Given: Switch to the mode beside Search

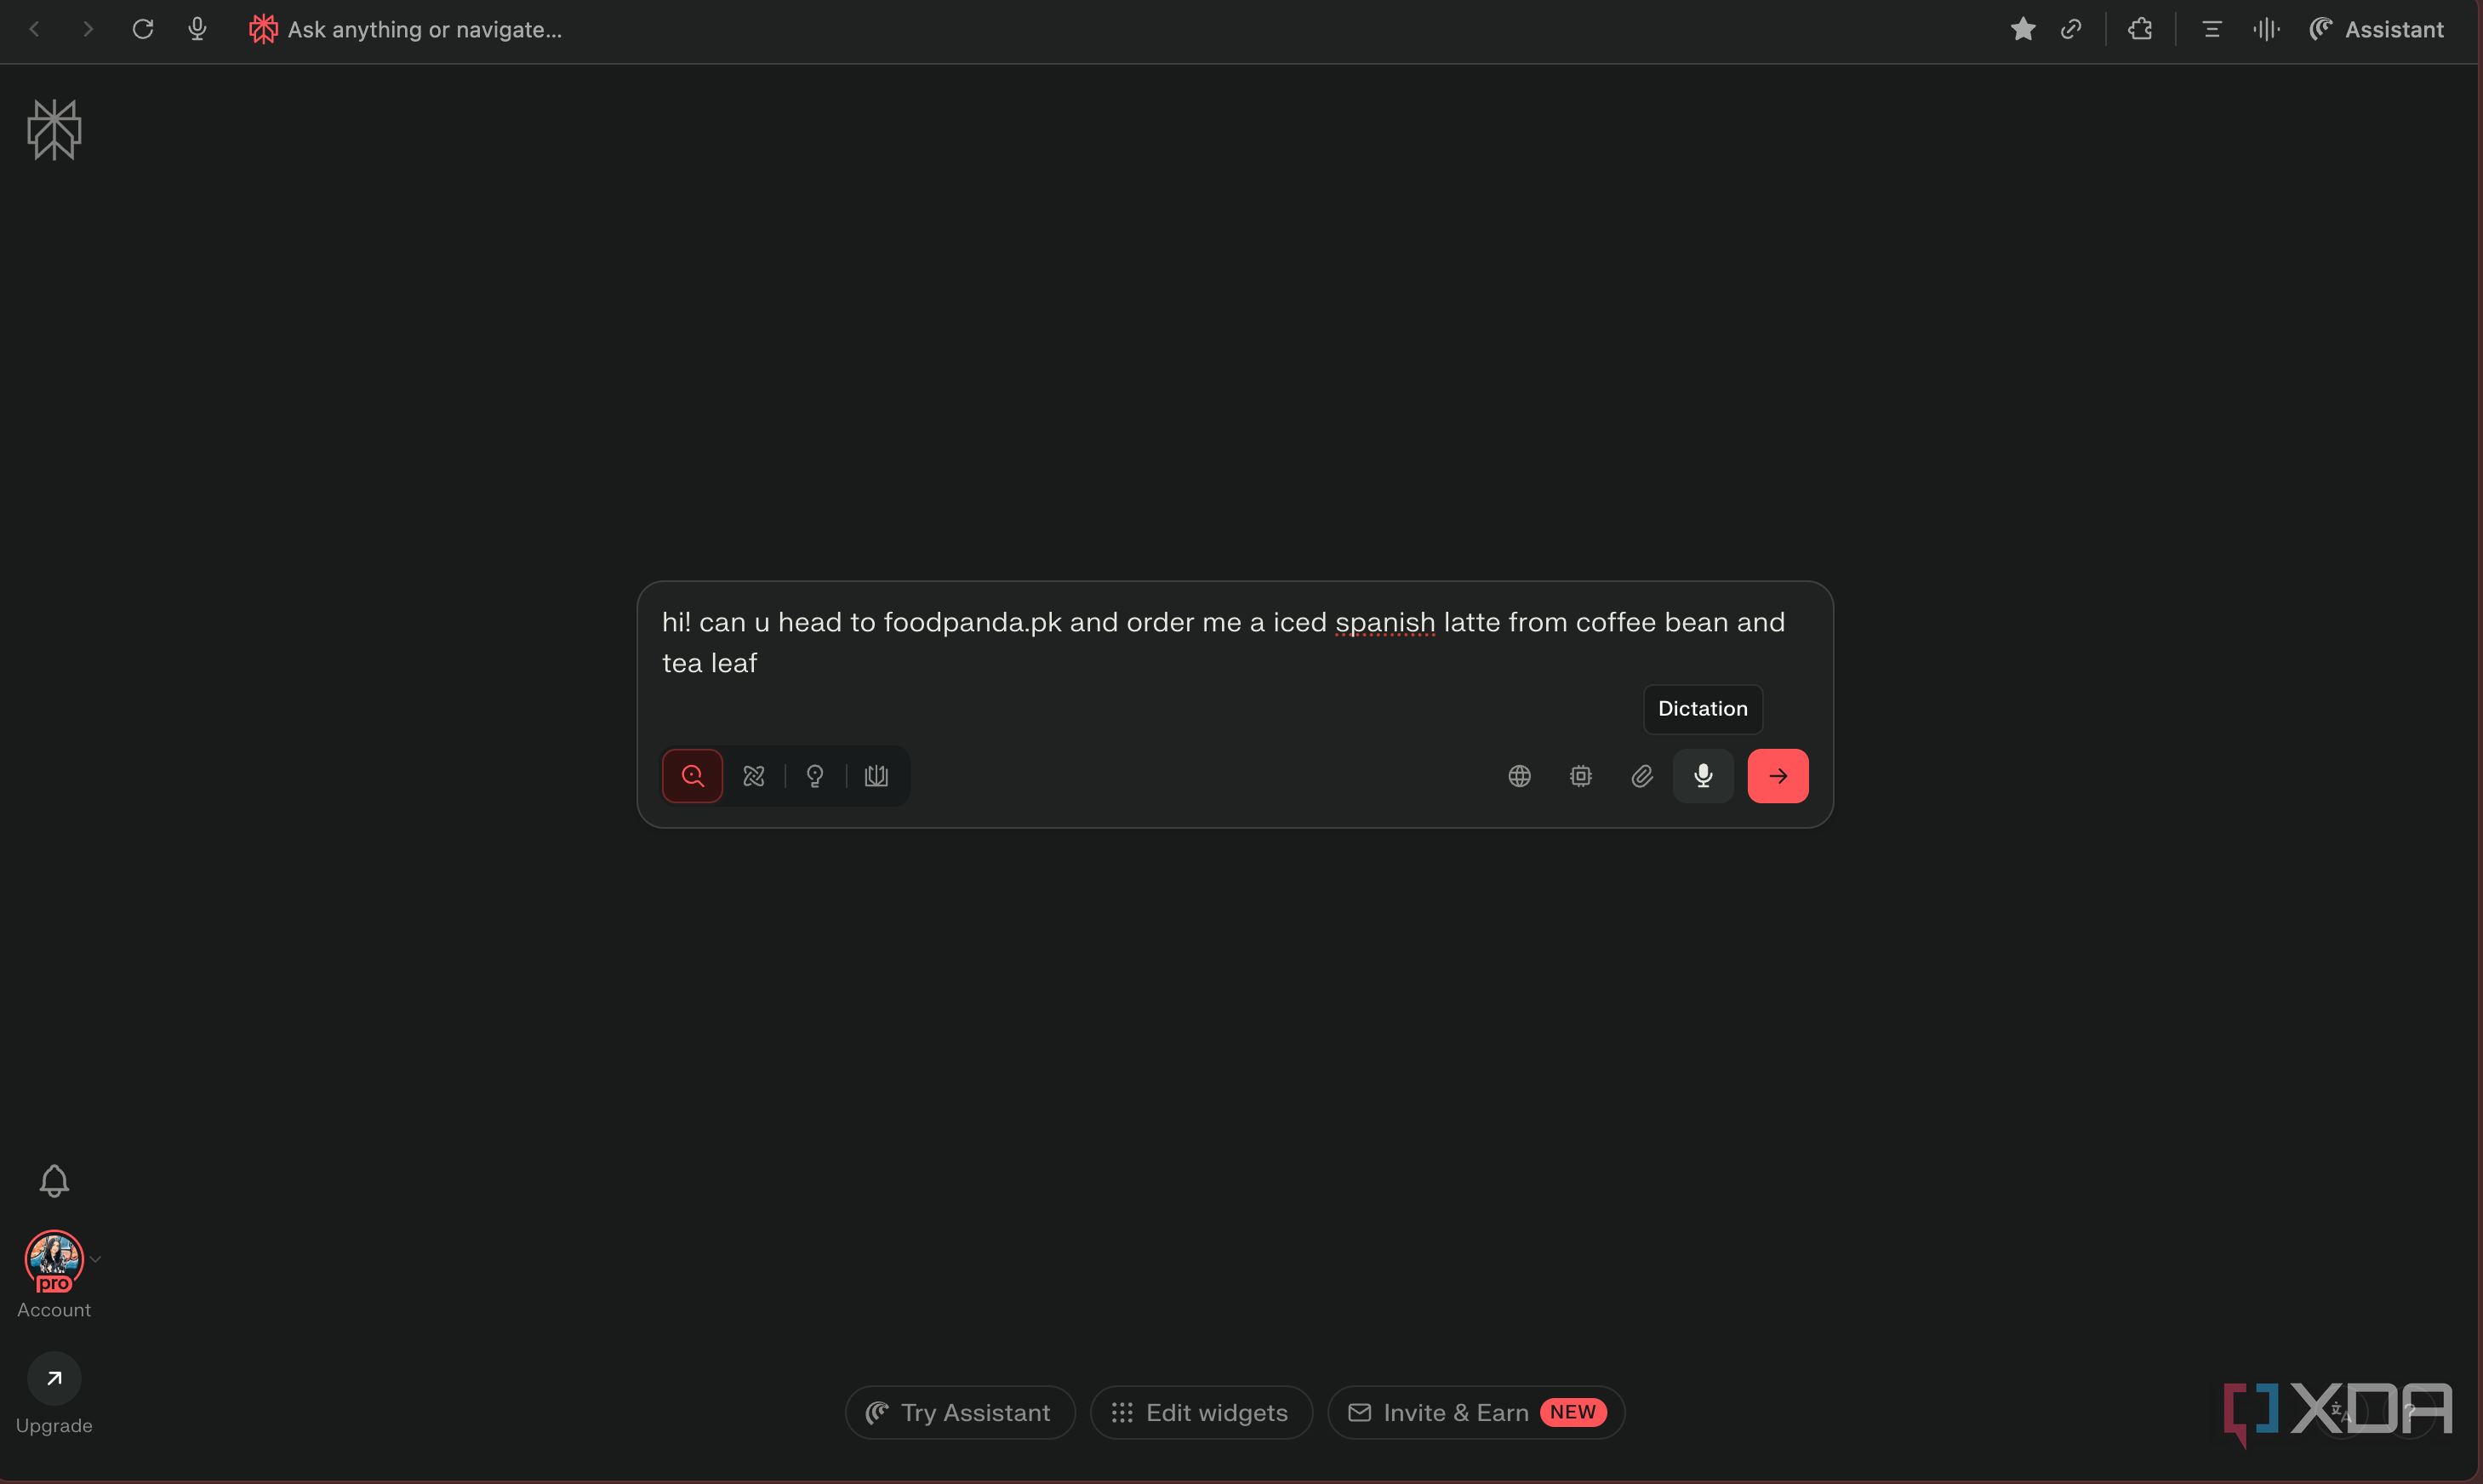Looking at the screenshot, I should 754,775.
